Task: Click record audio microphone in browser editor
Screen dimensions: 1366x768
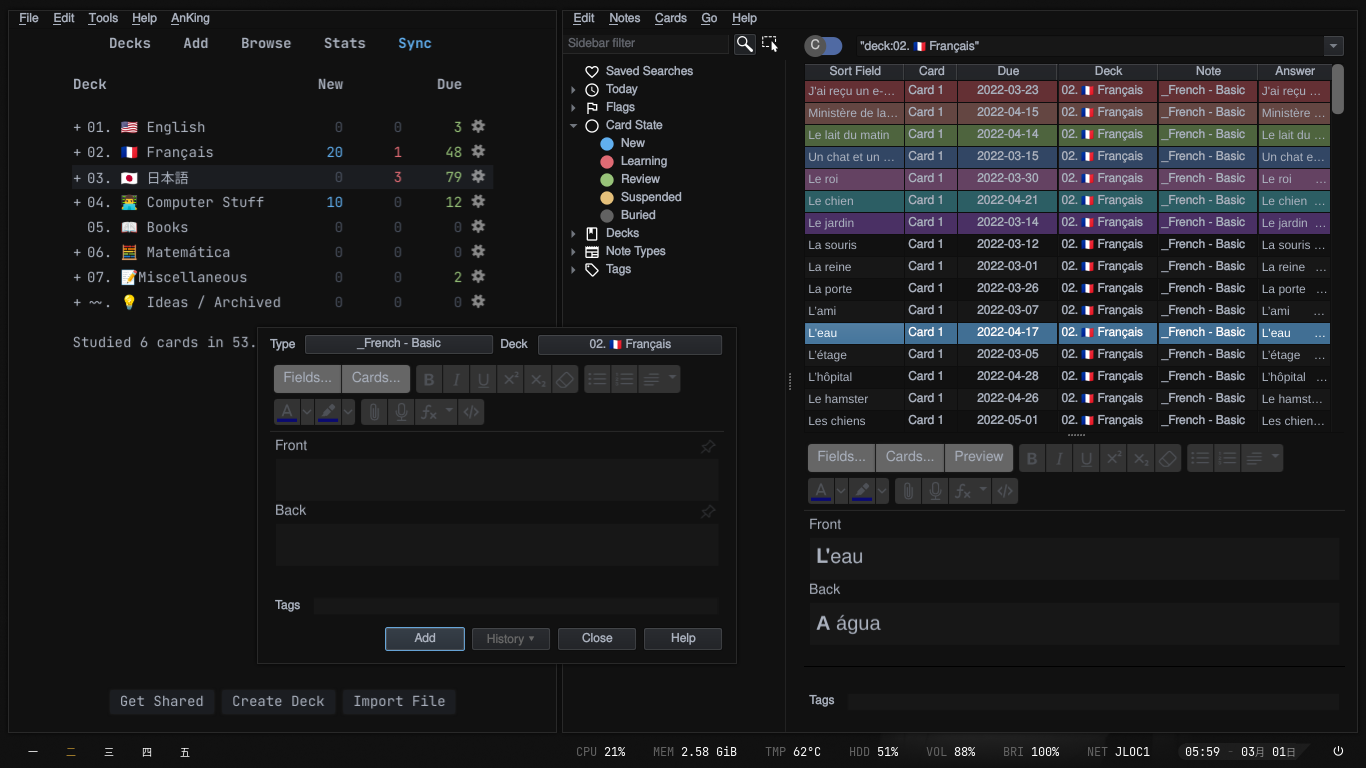Action: (936, 491)
